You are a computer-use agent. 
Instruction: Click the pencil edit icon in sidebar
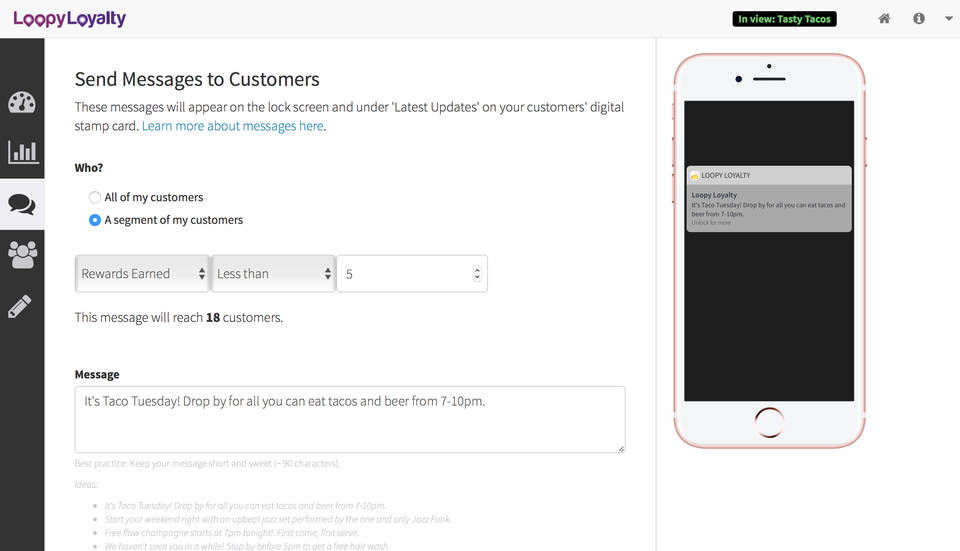[20, 307]
